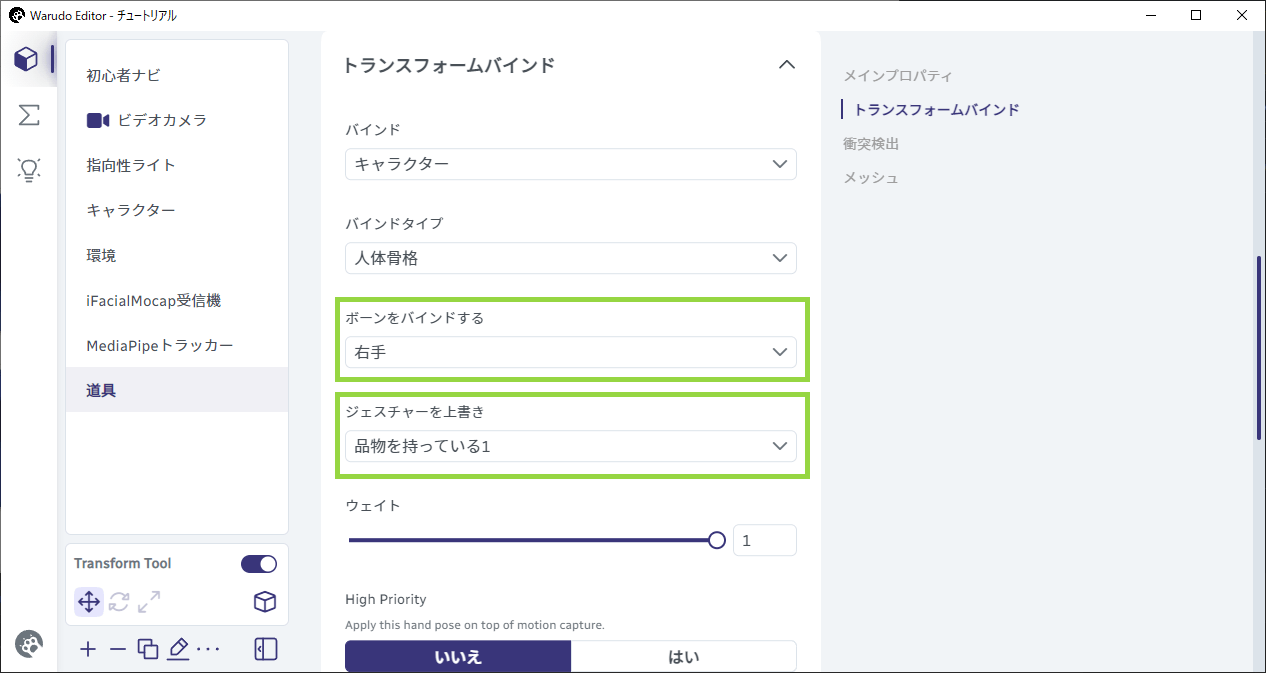Open the ボーンをバインドする dropdown
The height and width of the screenshot is (673, 1266).
tap(571, 352)
